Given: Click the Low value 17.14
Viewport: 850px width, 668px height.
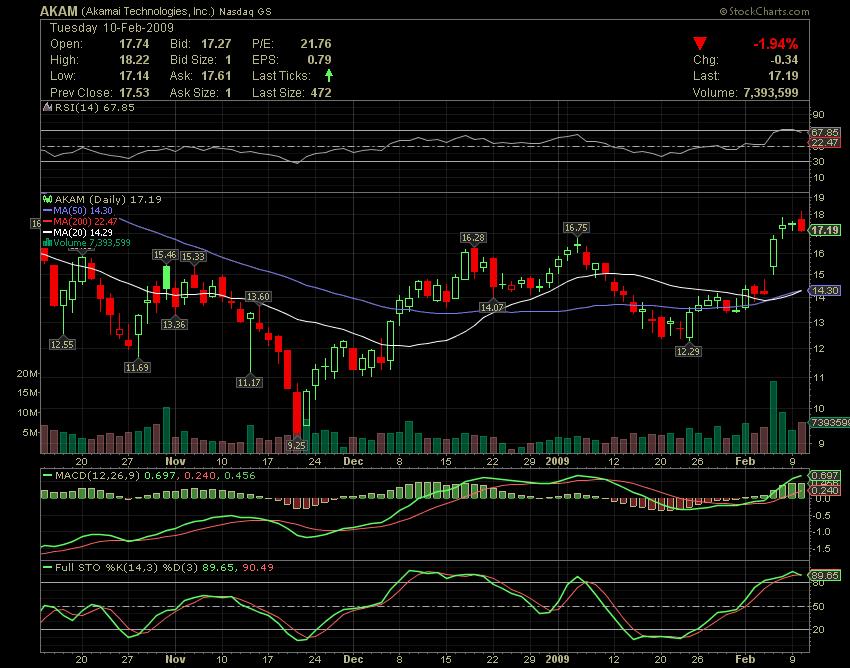Looking at the screenshot, I should click(x=134, y=76).
